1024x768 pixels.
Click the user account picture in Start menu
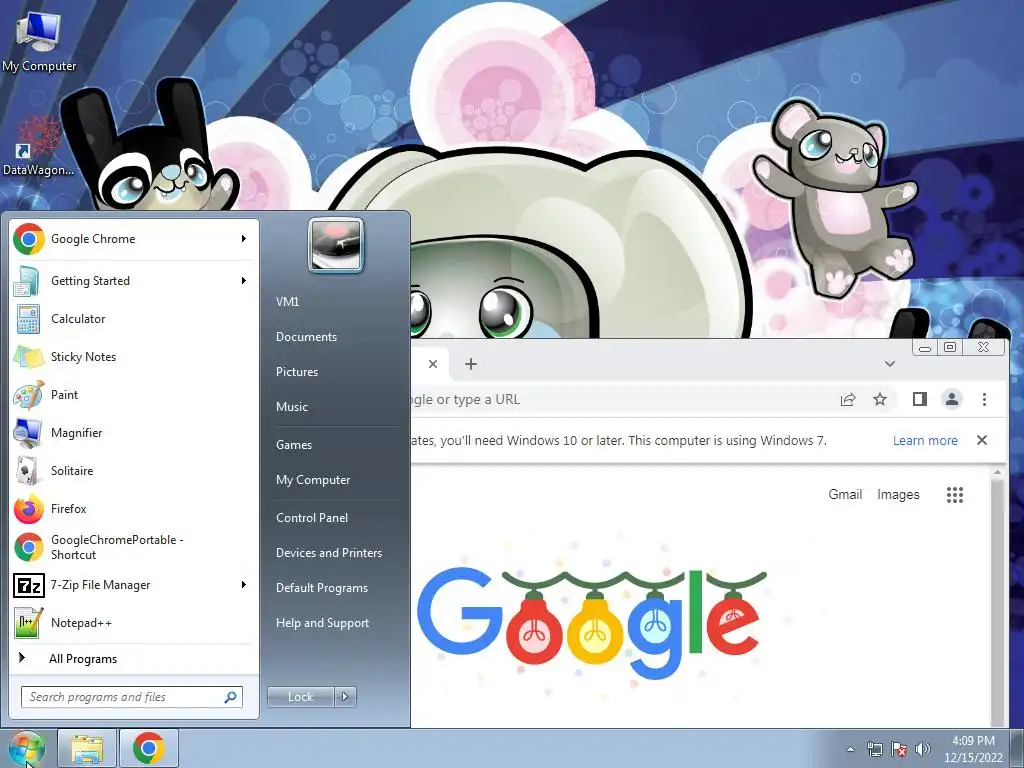tap(336, 245)
